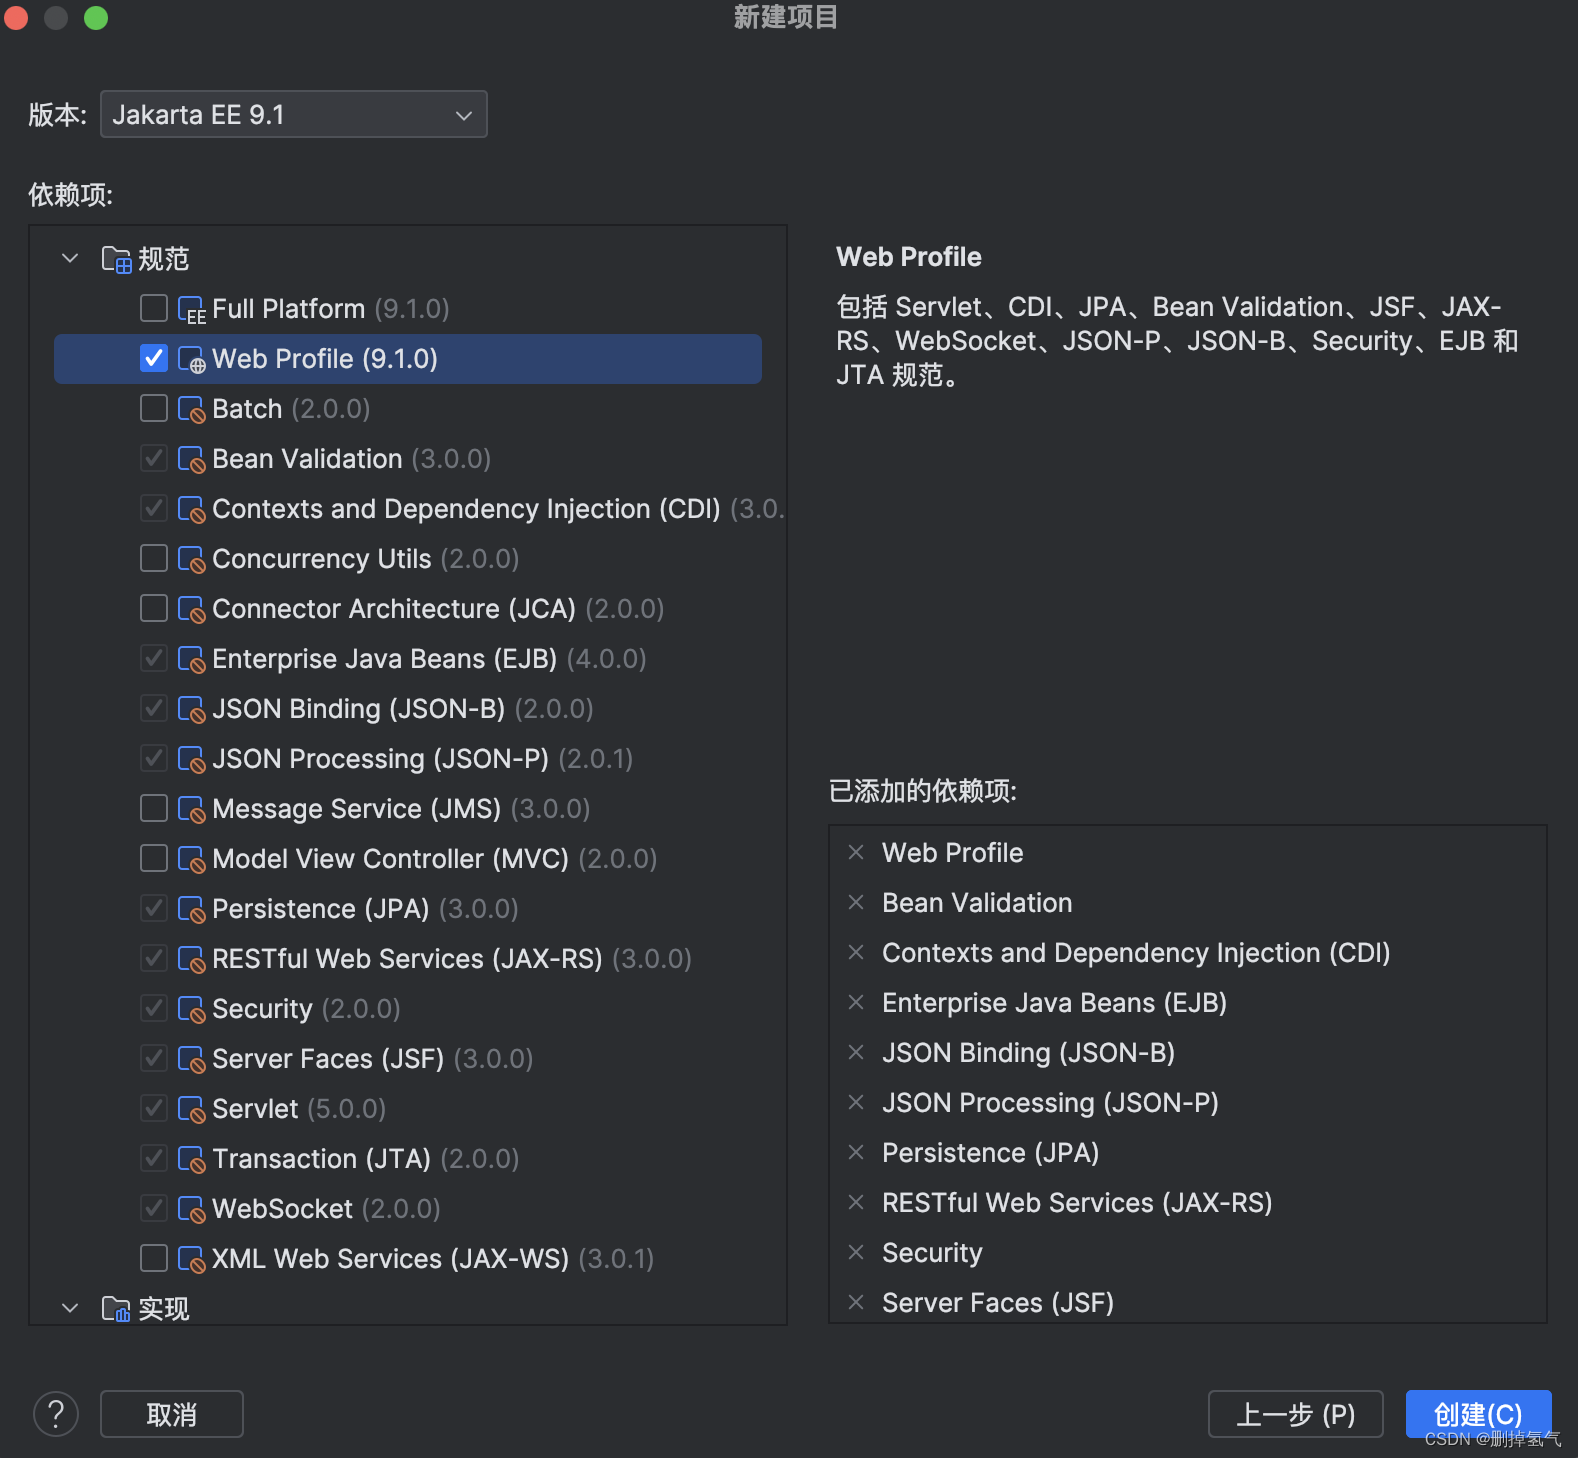Click the Full Platform EE icon
The image size is (1578, 1458).
(192, 310)
